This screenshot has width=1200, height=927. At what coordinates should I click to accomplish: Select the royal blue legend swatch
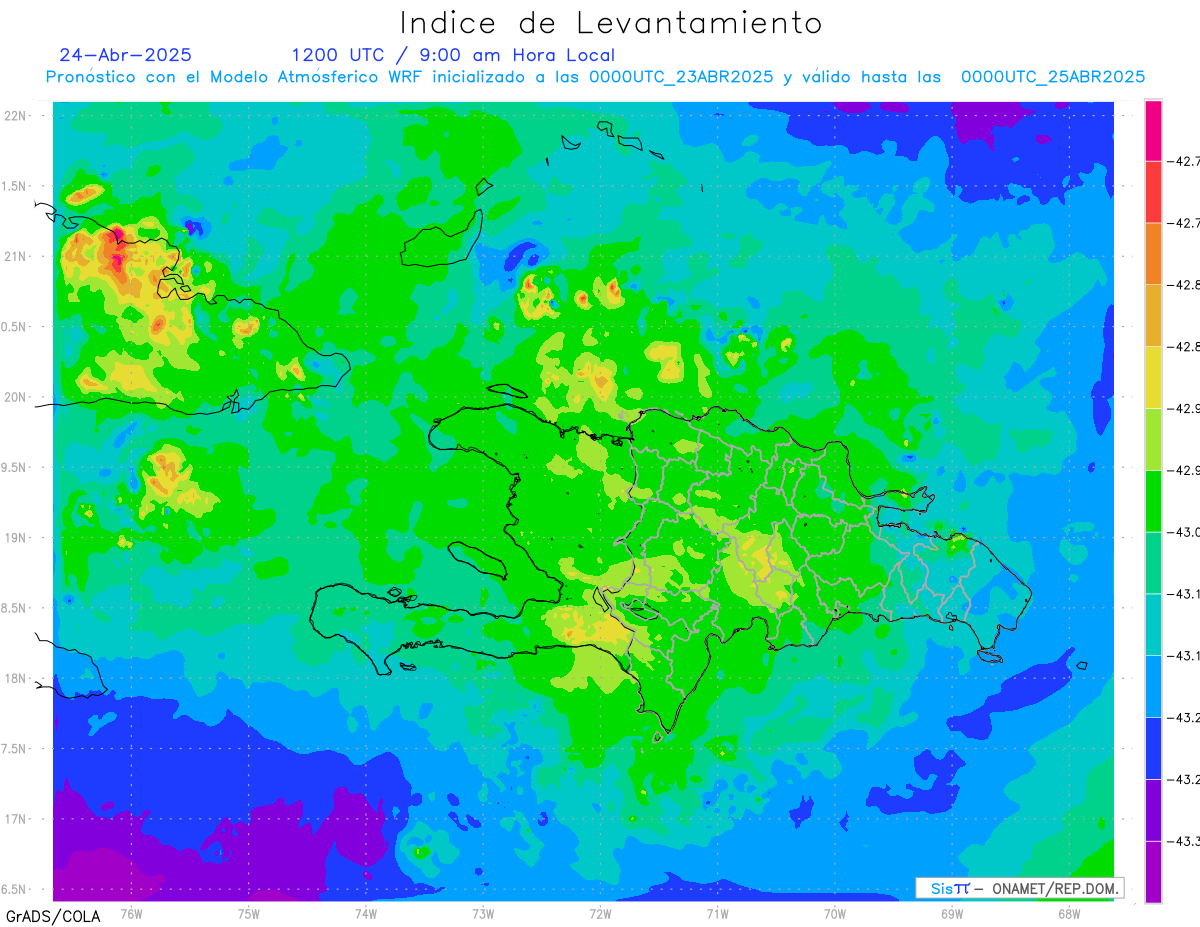[x=1153, y=749]
